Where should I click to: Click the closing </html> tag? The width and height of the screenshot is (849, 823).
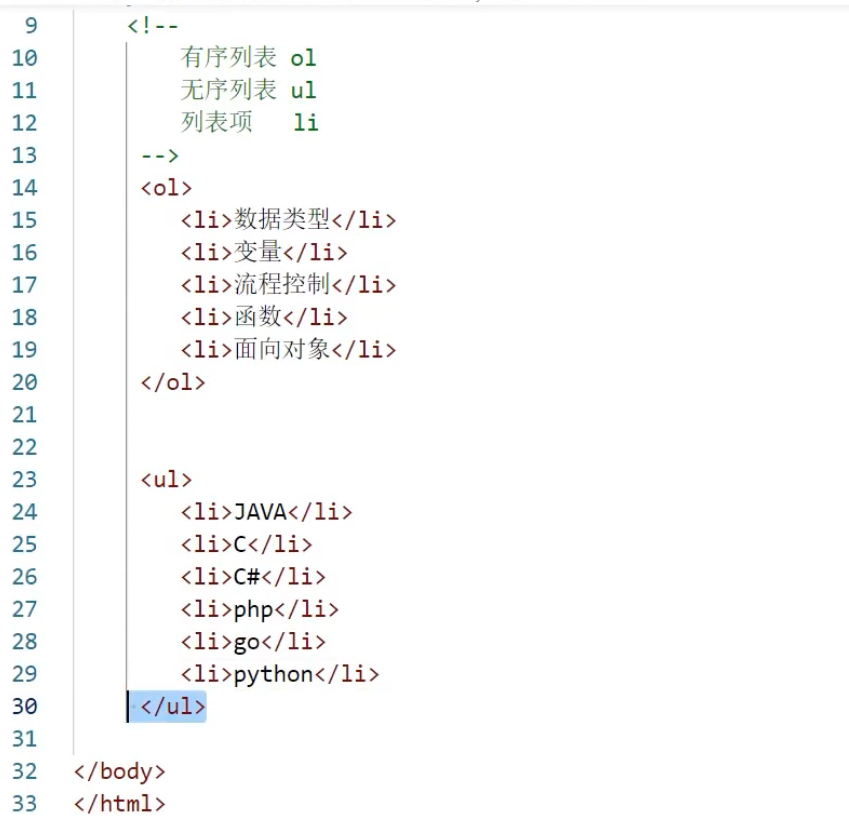click(120, 804)
